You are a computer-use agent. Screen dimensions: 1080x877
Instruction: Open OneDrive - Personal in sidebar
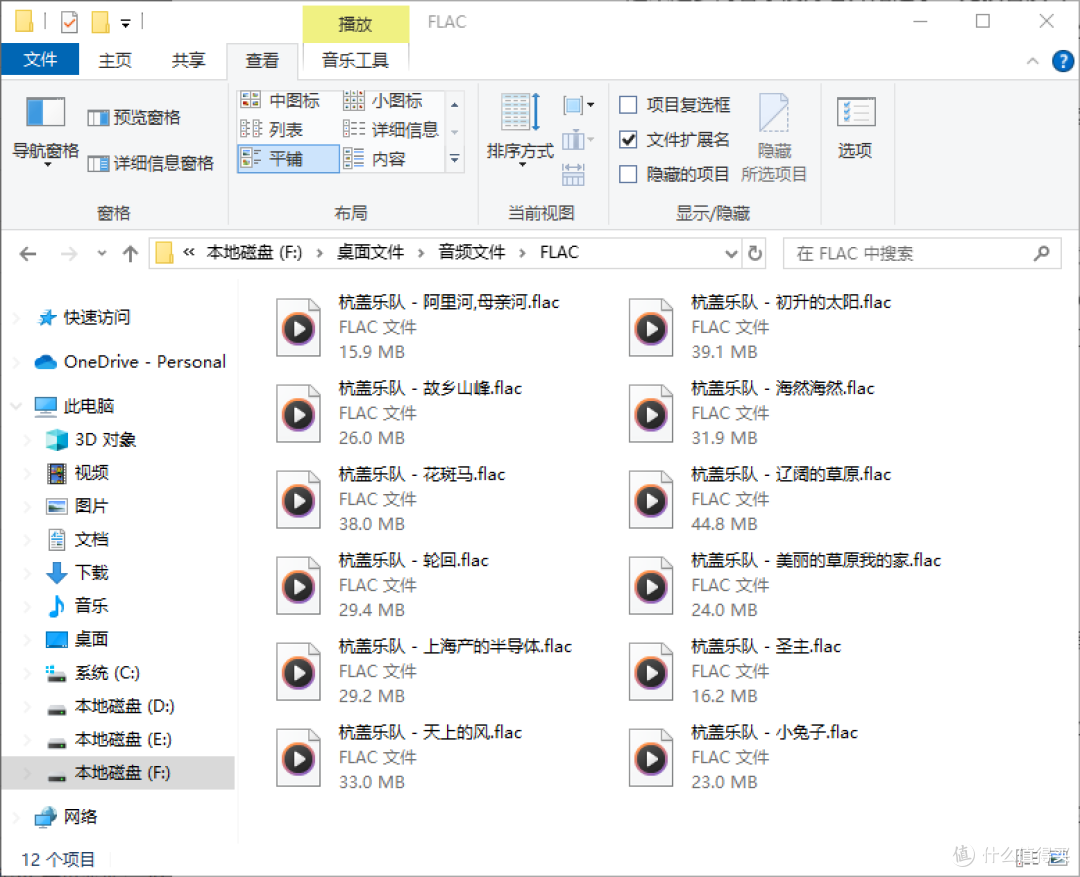pos(129,362)
